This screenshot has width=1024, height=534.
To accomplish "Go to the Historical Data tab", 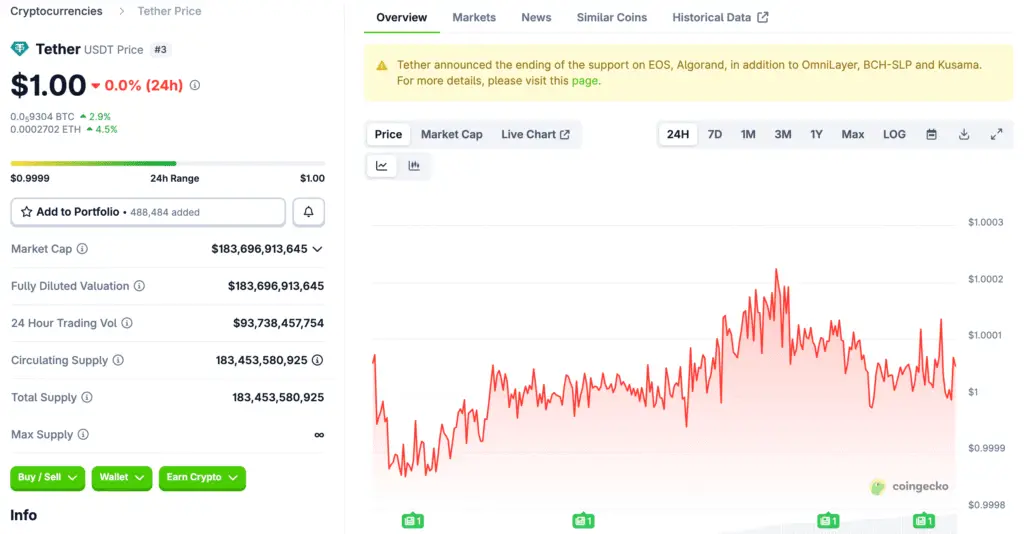I will 720,17.
